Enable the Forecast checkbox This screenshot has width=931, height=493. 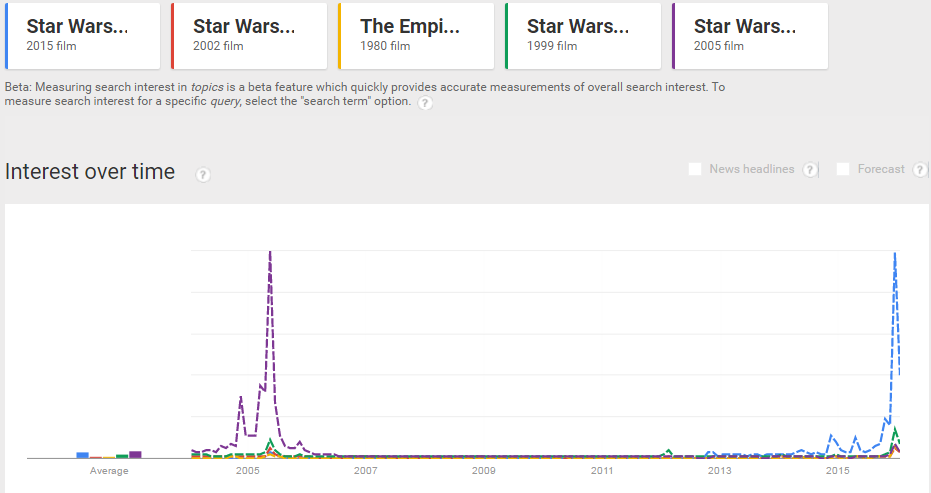(x=843, y=169)
